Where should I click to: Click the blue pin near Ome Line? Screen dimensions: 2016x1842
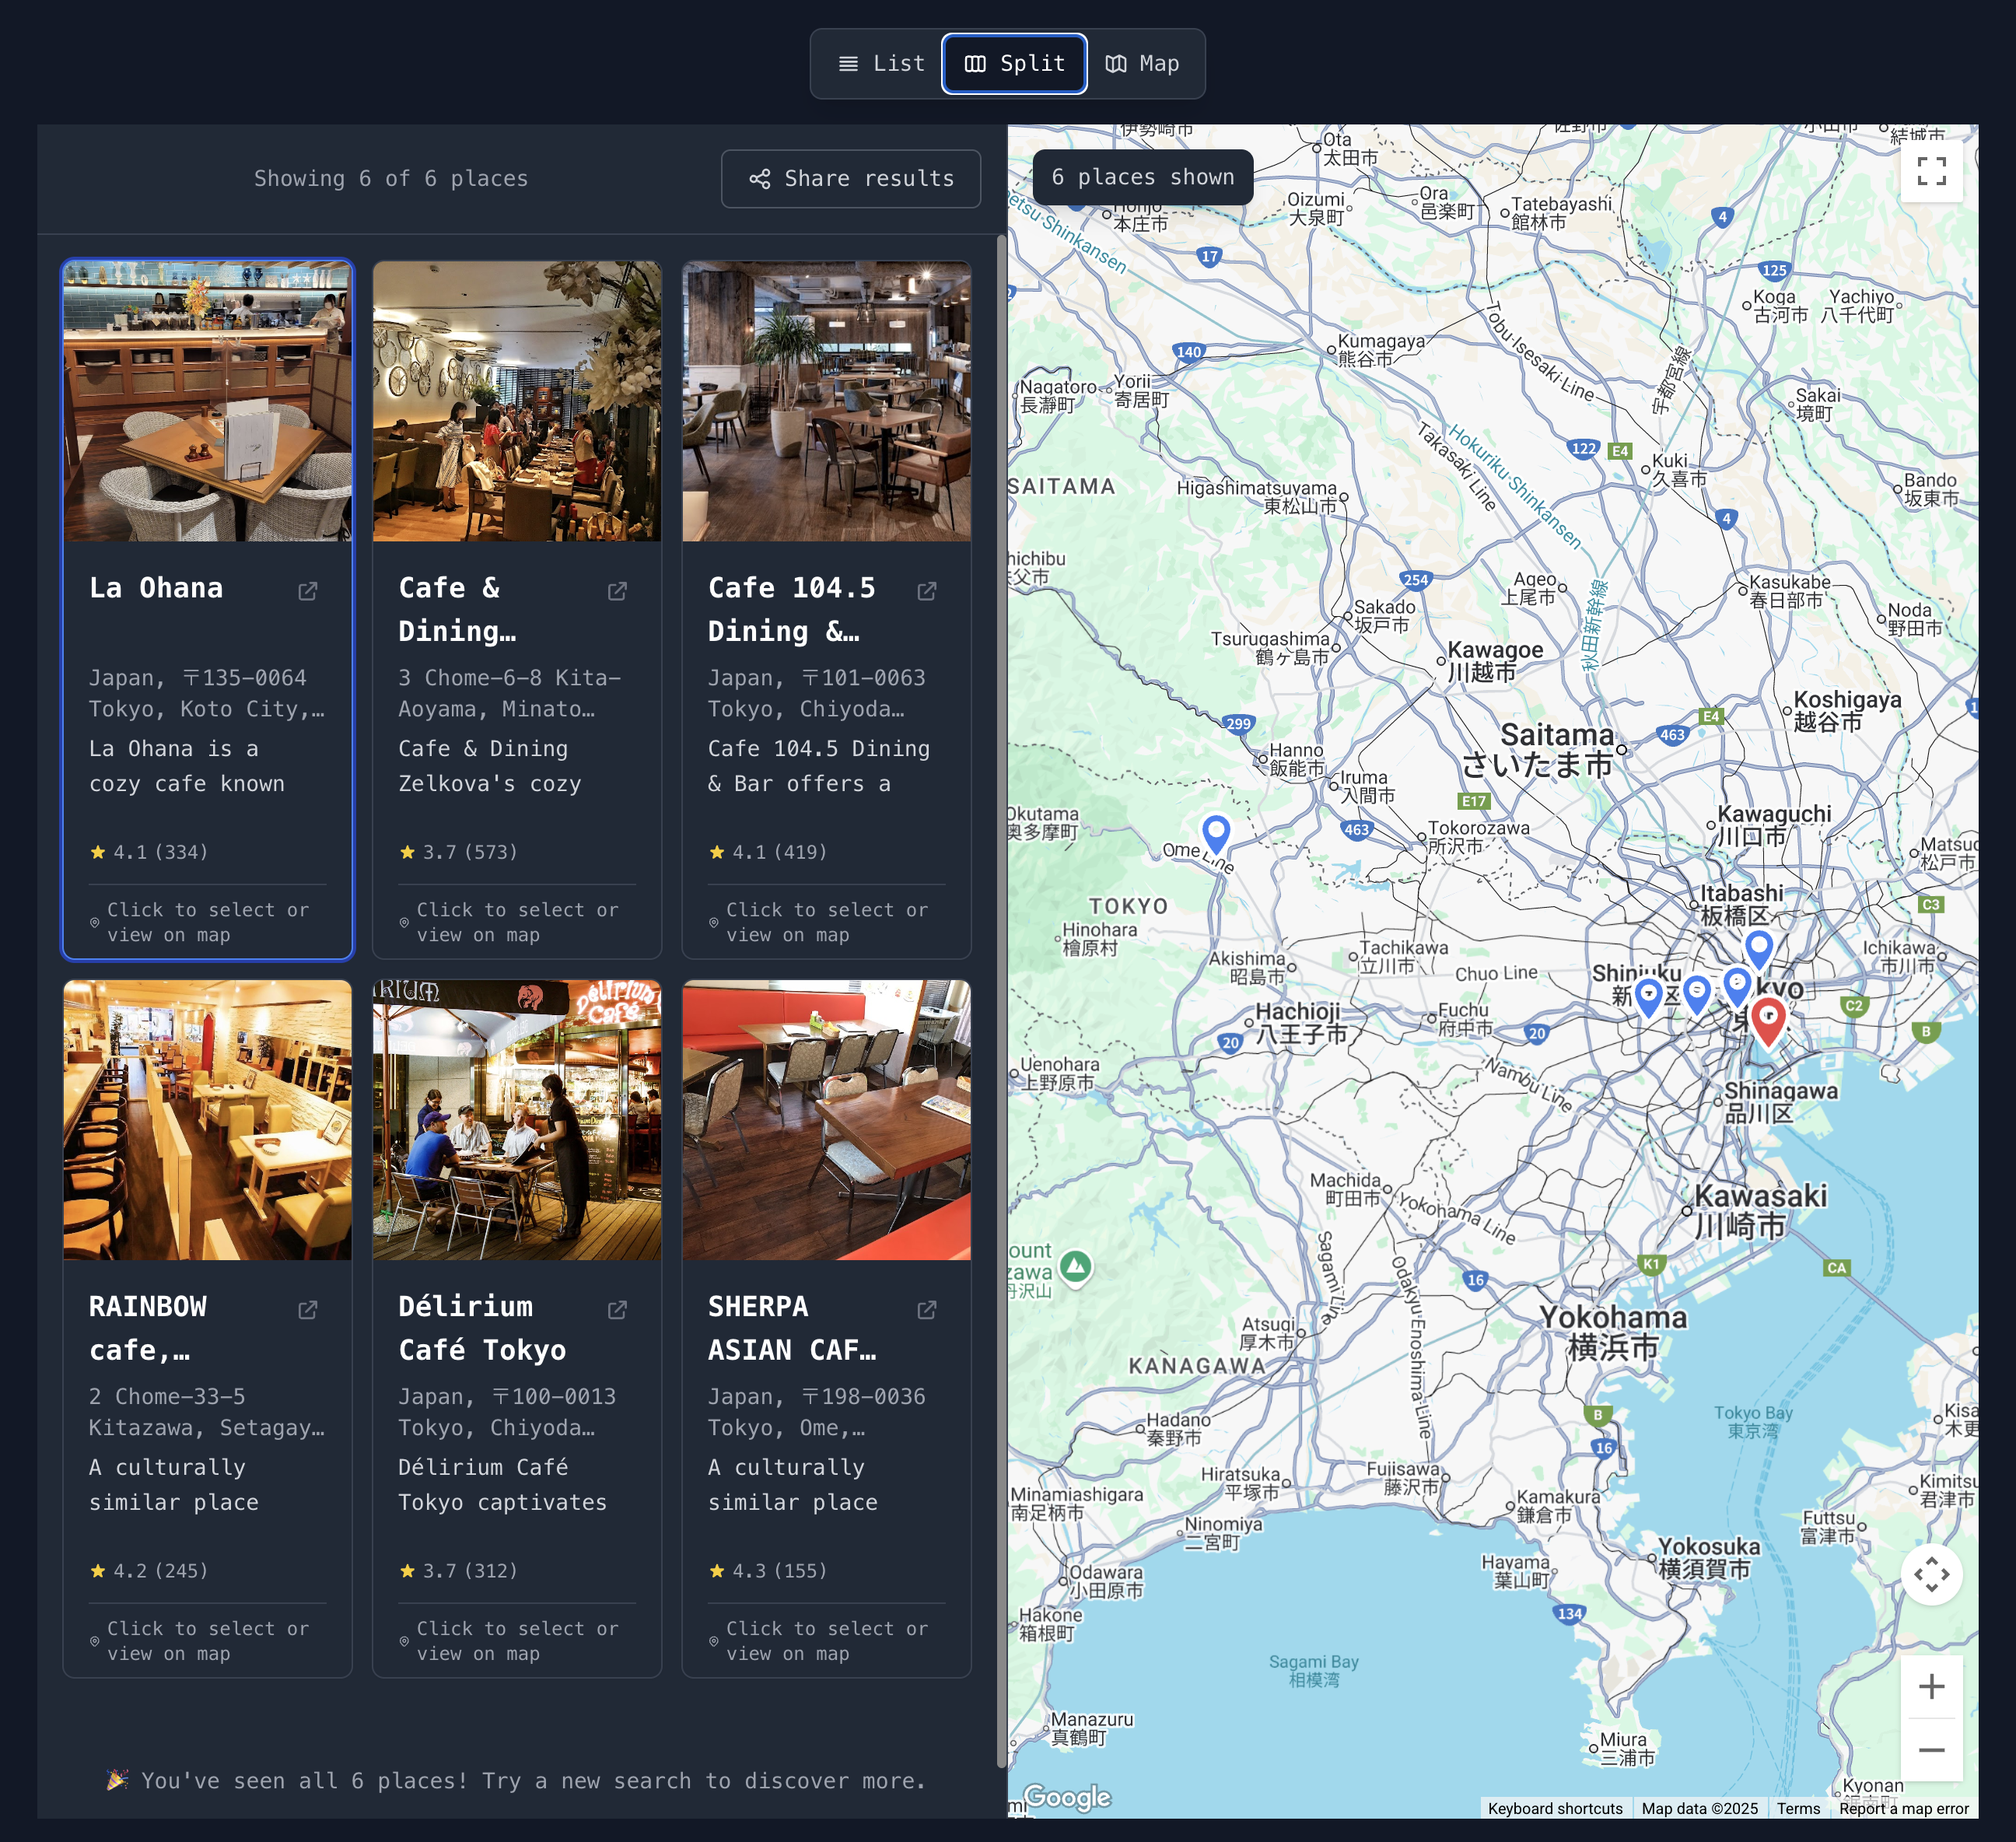coord(1215,831)
